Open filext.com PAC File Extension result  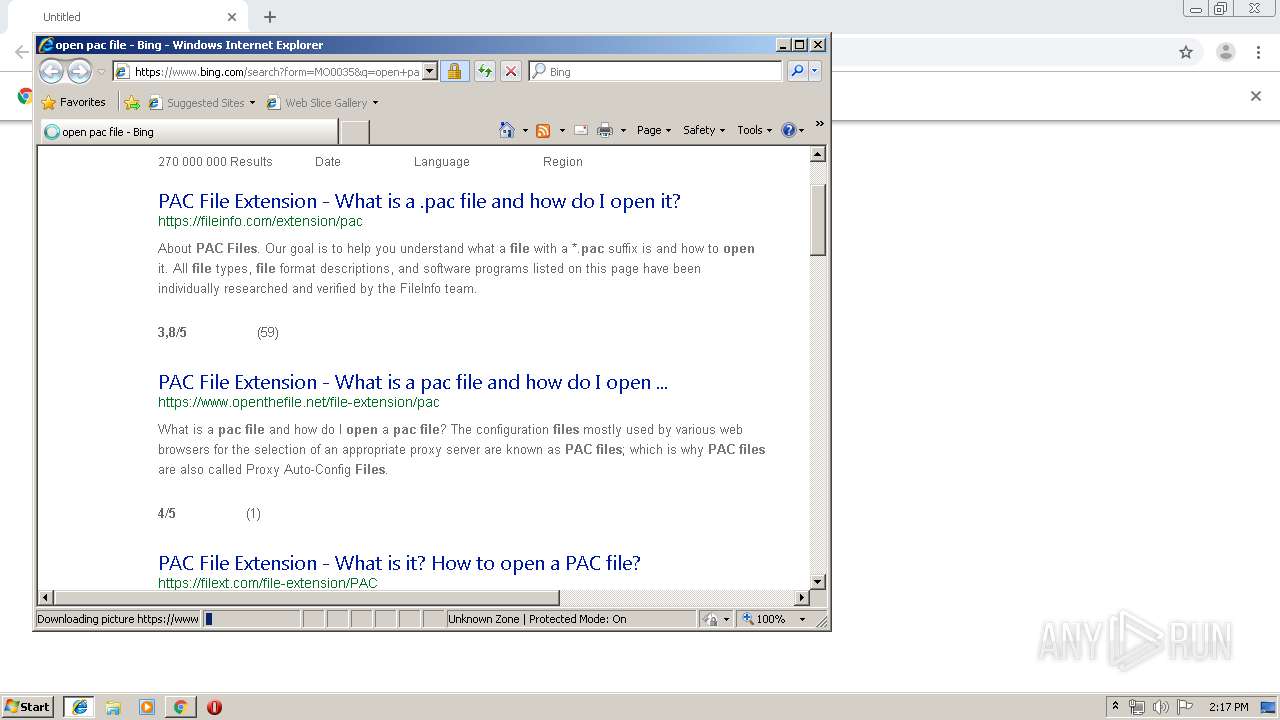pyautogui.click(x=399, y=563)
